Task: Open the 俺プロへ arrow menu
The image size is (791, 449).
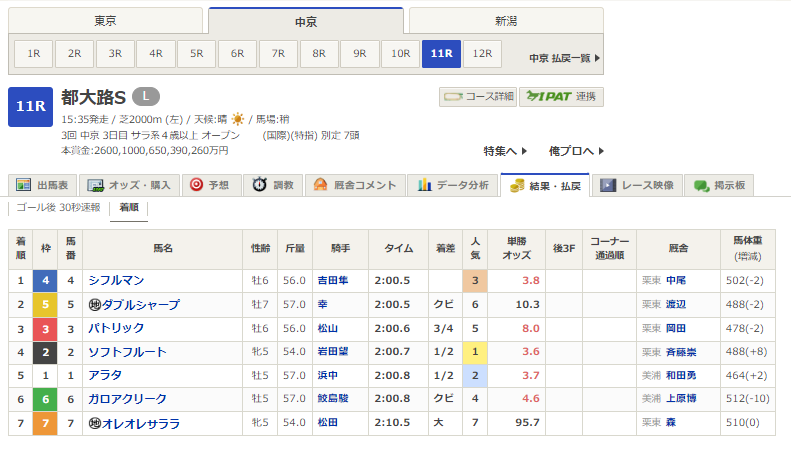Action: click(602, 151)
